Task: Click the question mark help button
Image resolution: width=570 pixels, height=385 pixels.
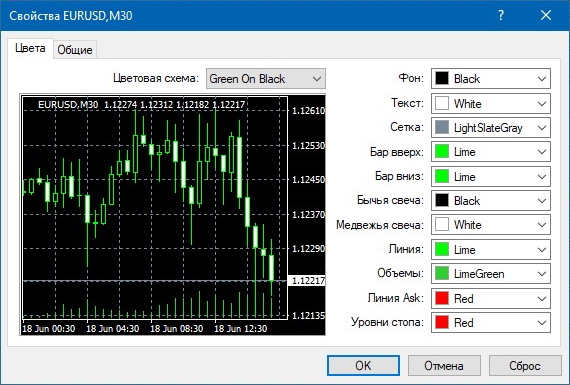Action: (x=501, y=15)
